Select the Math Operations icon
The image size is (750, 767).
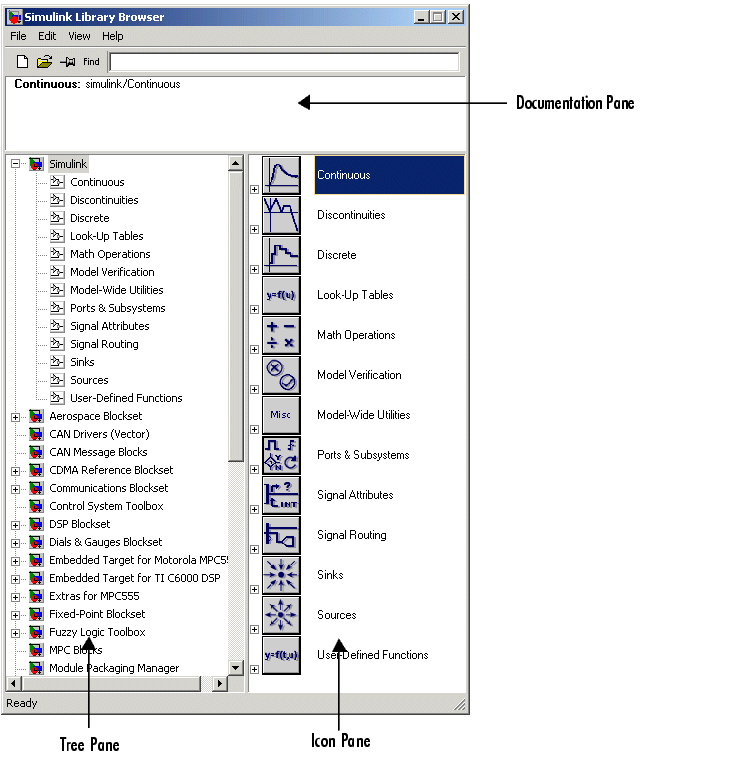coord(281,336)
